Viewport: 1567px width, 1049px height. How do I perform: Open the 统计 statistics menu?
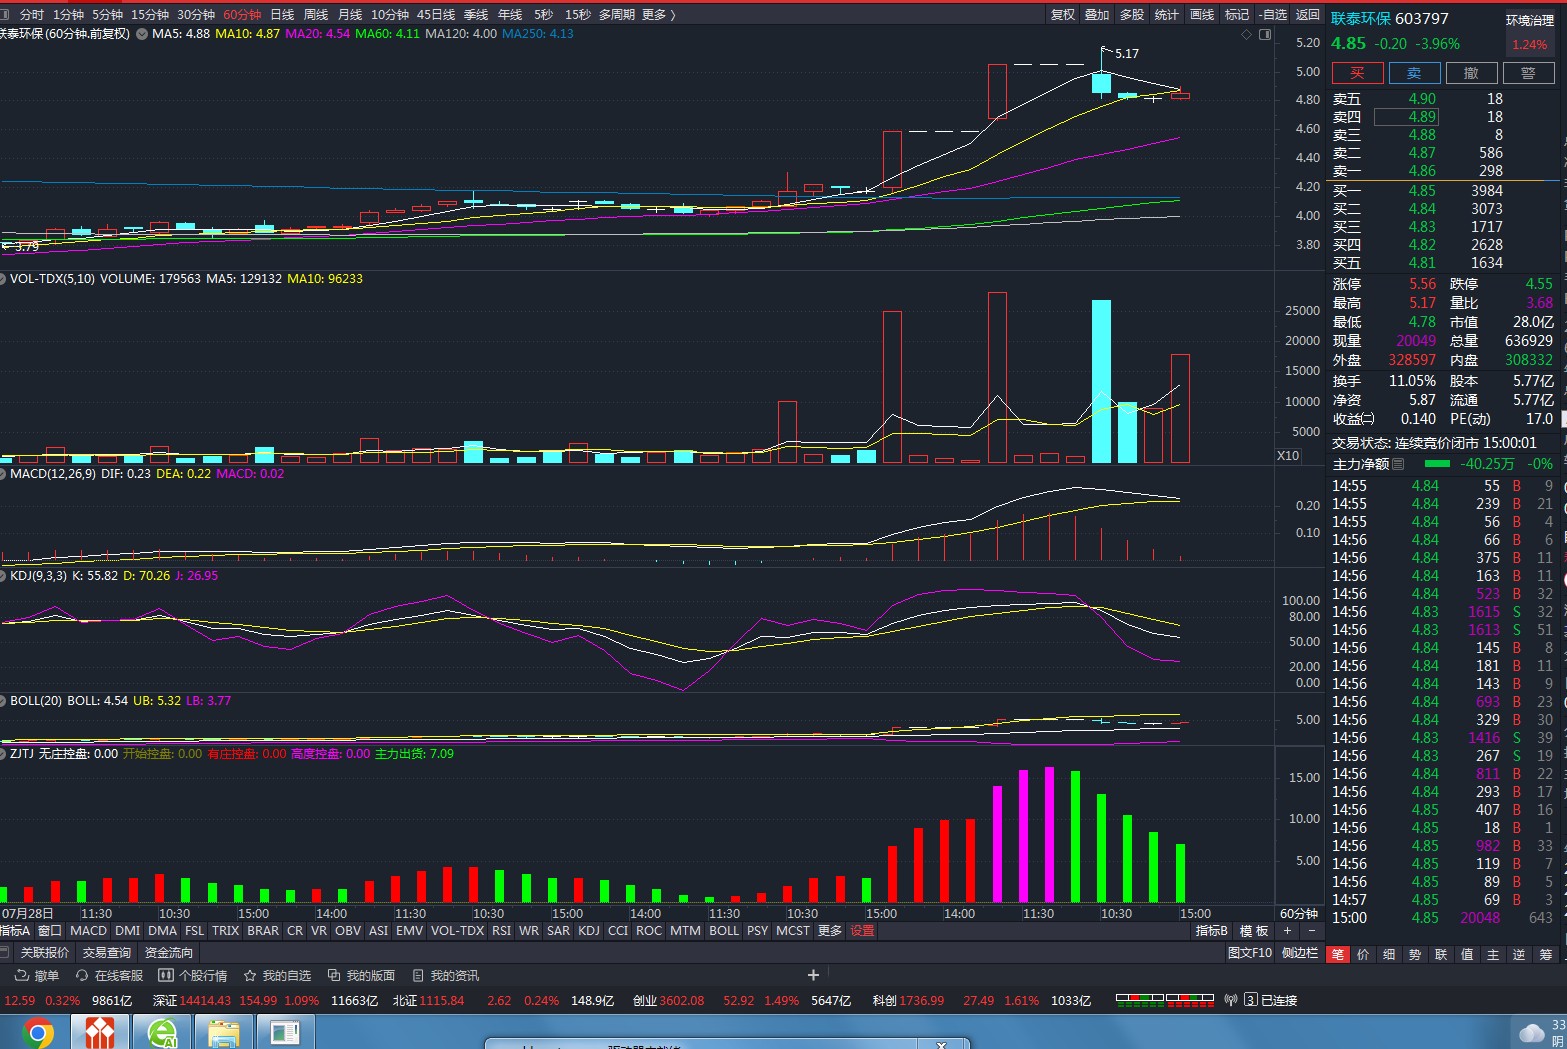1167,15
